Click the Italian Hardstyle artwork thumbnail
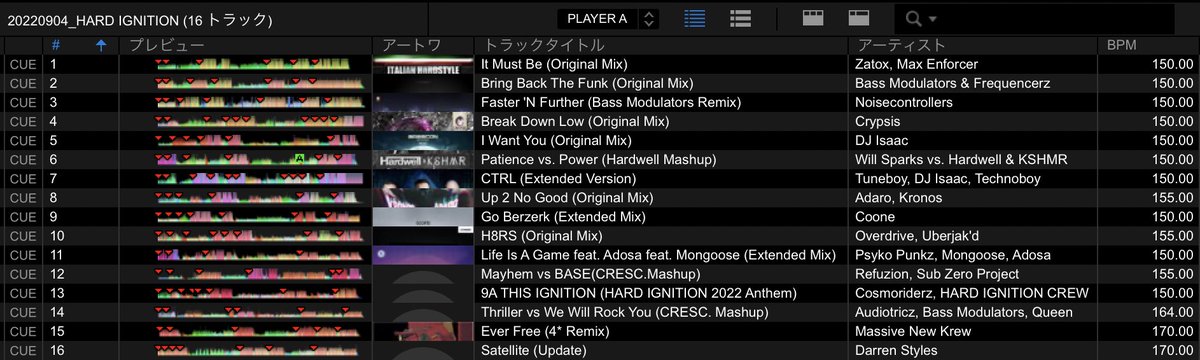The width and height of the screenshot is (1200, 360). point(423,64)
